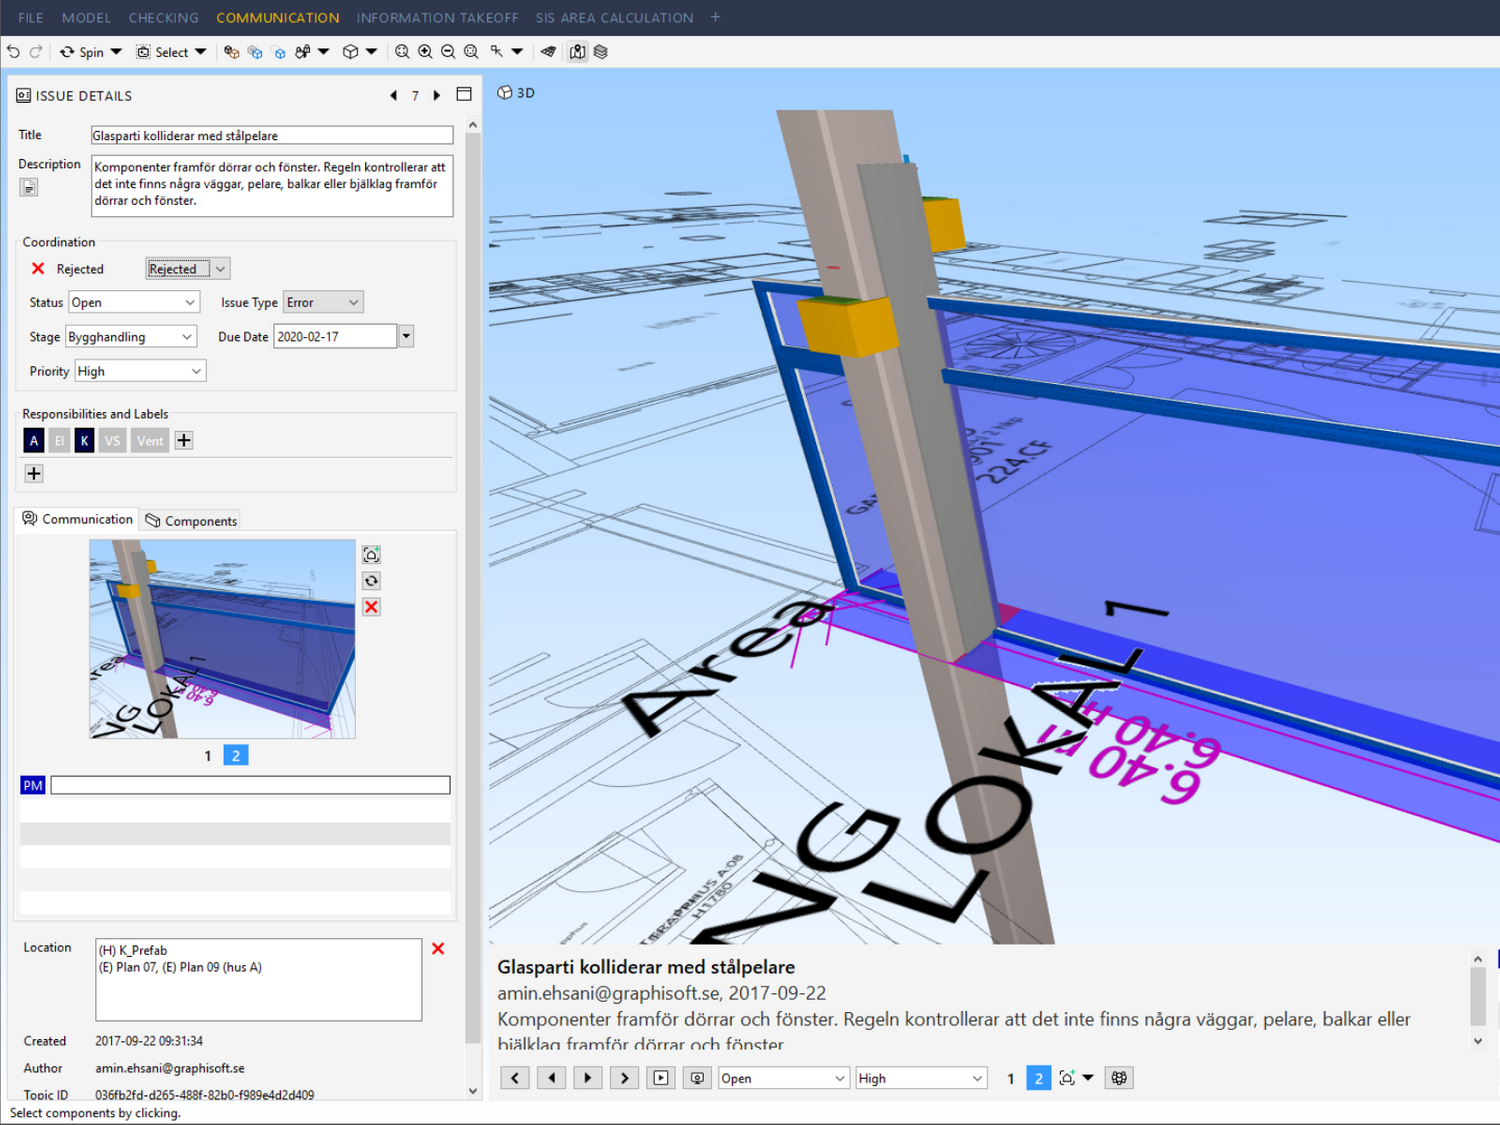The image size is (1500, 1125).
Task: Open the Status dropdown in Issue Details
Action: 133,303
